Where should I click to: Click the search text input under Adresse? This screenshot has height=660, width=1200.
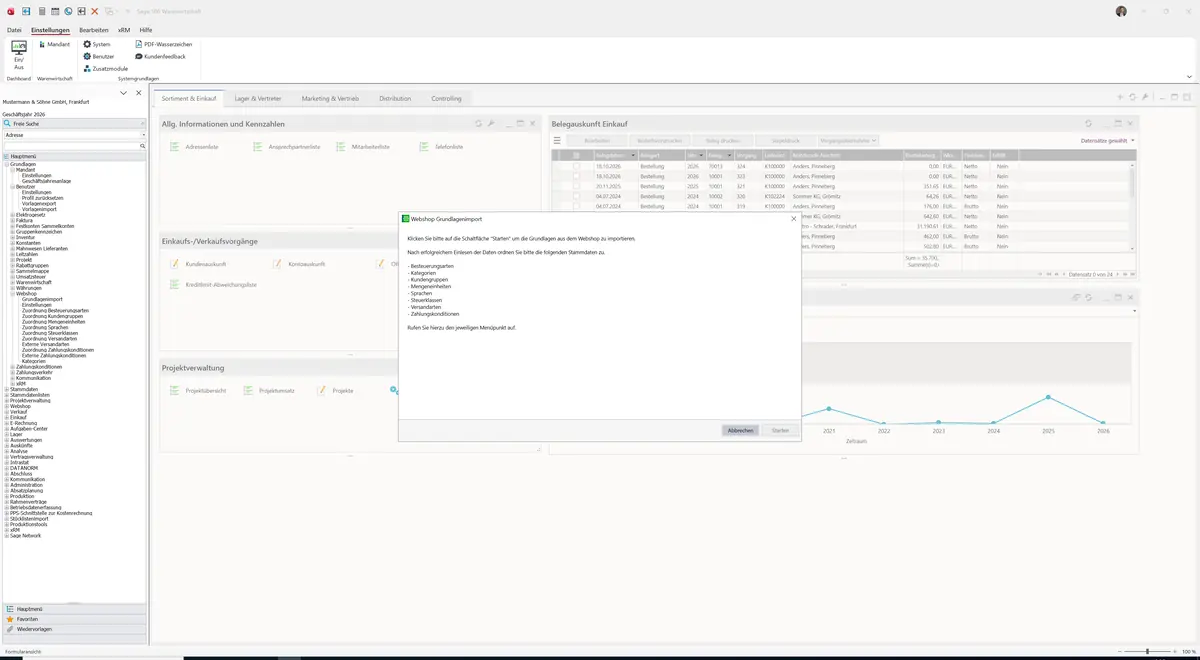(70, 146)
